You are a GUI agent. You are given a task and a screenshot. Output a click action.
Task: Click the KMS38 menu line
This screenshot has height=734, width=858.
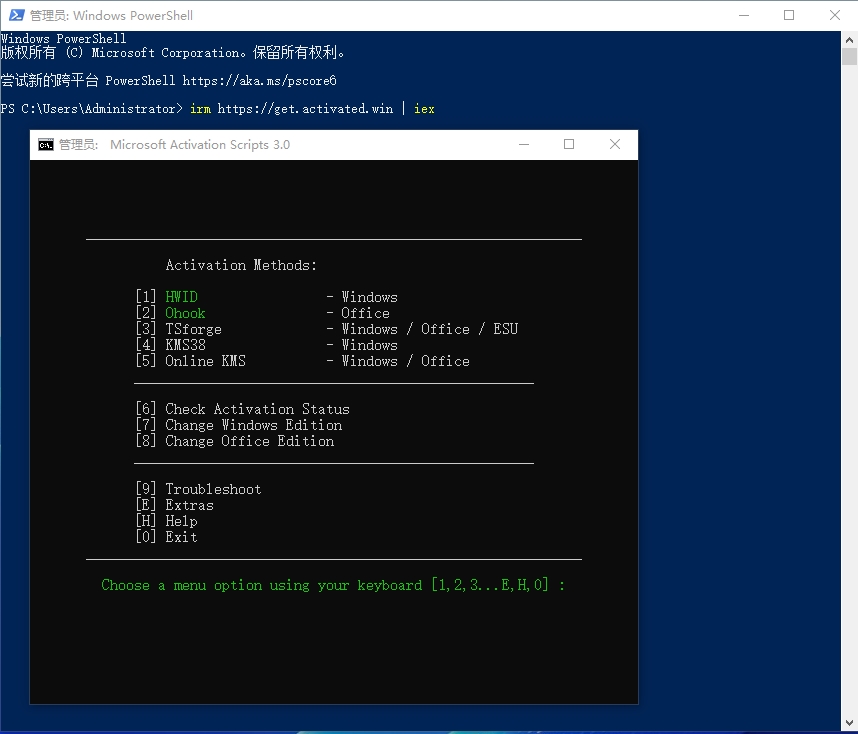[x=266, y=345]
